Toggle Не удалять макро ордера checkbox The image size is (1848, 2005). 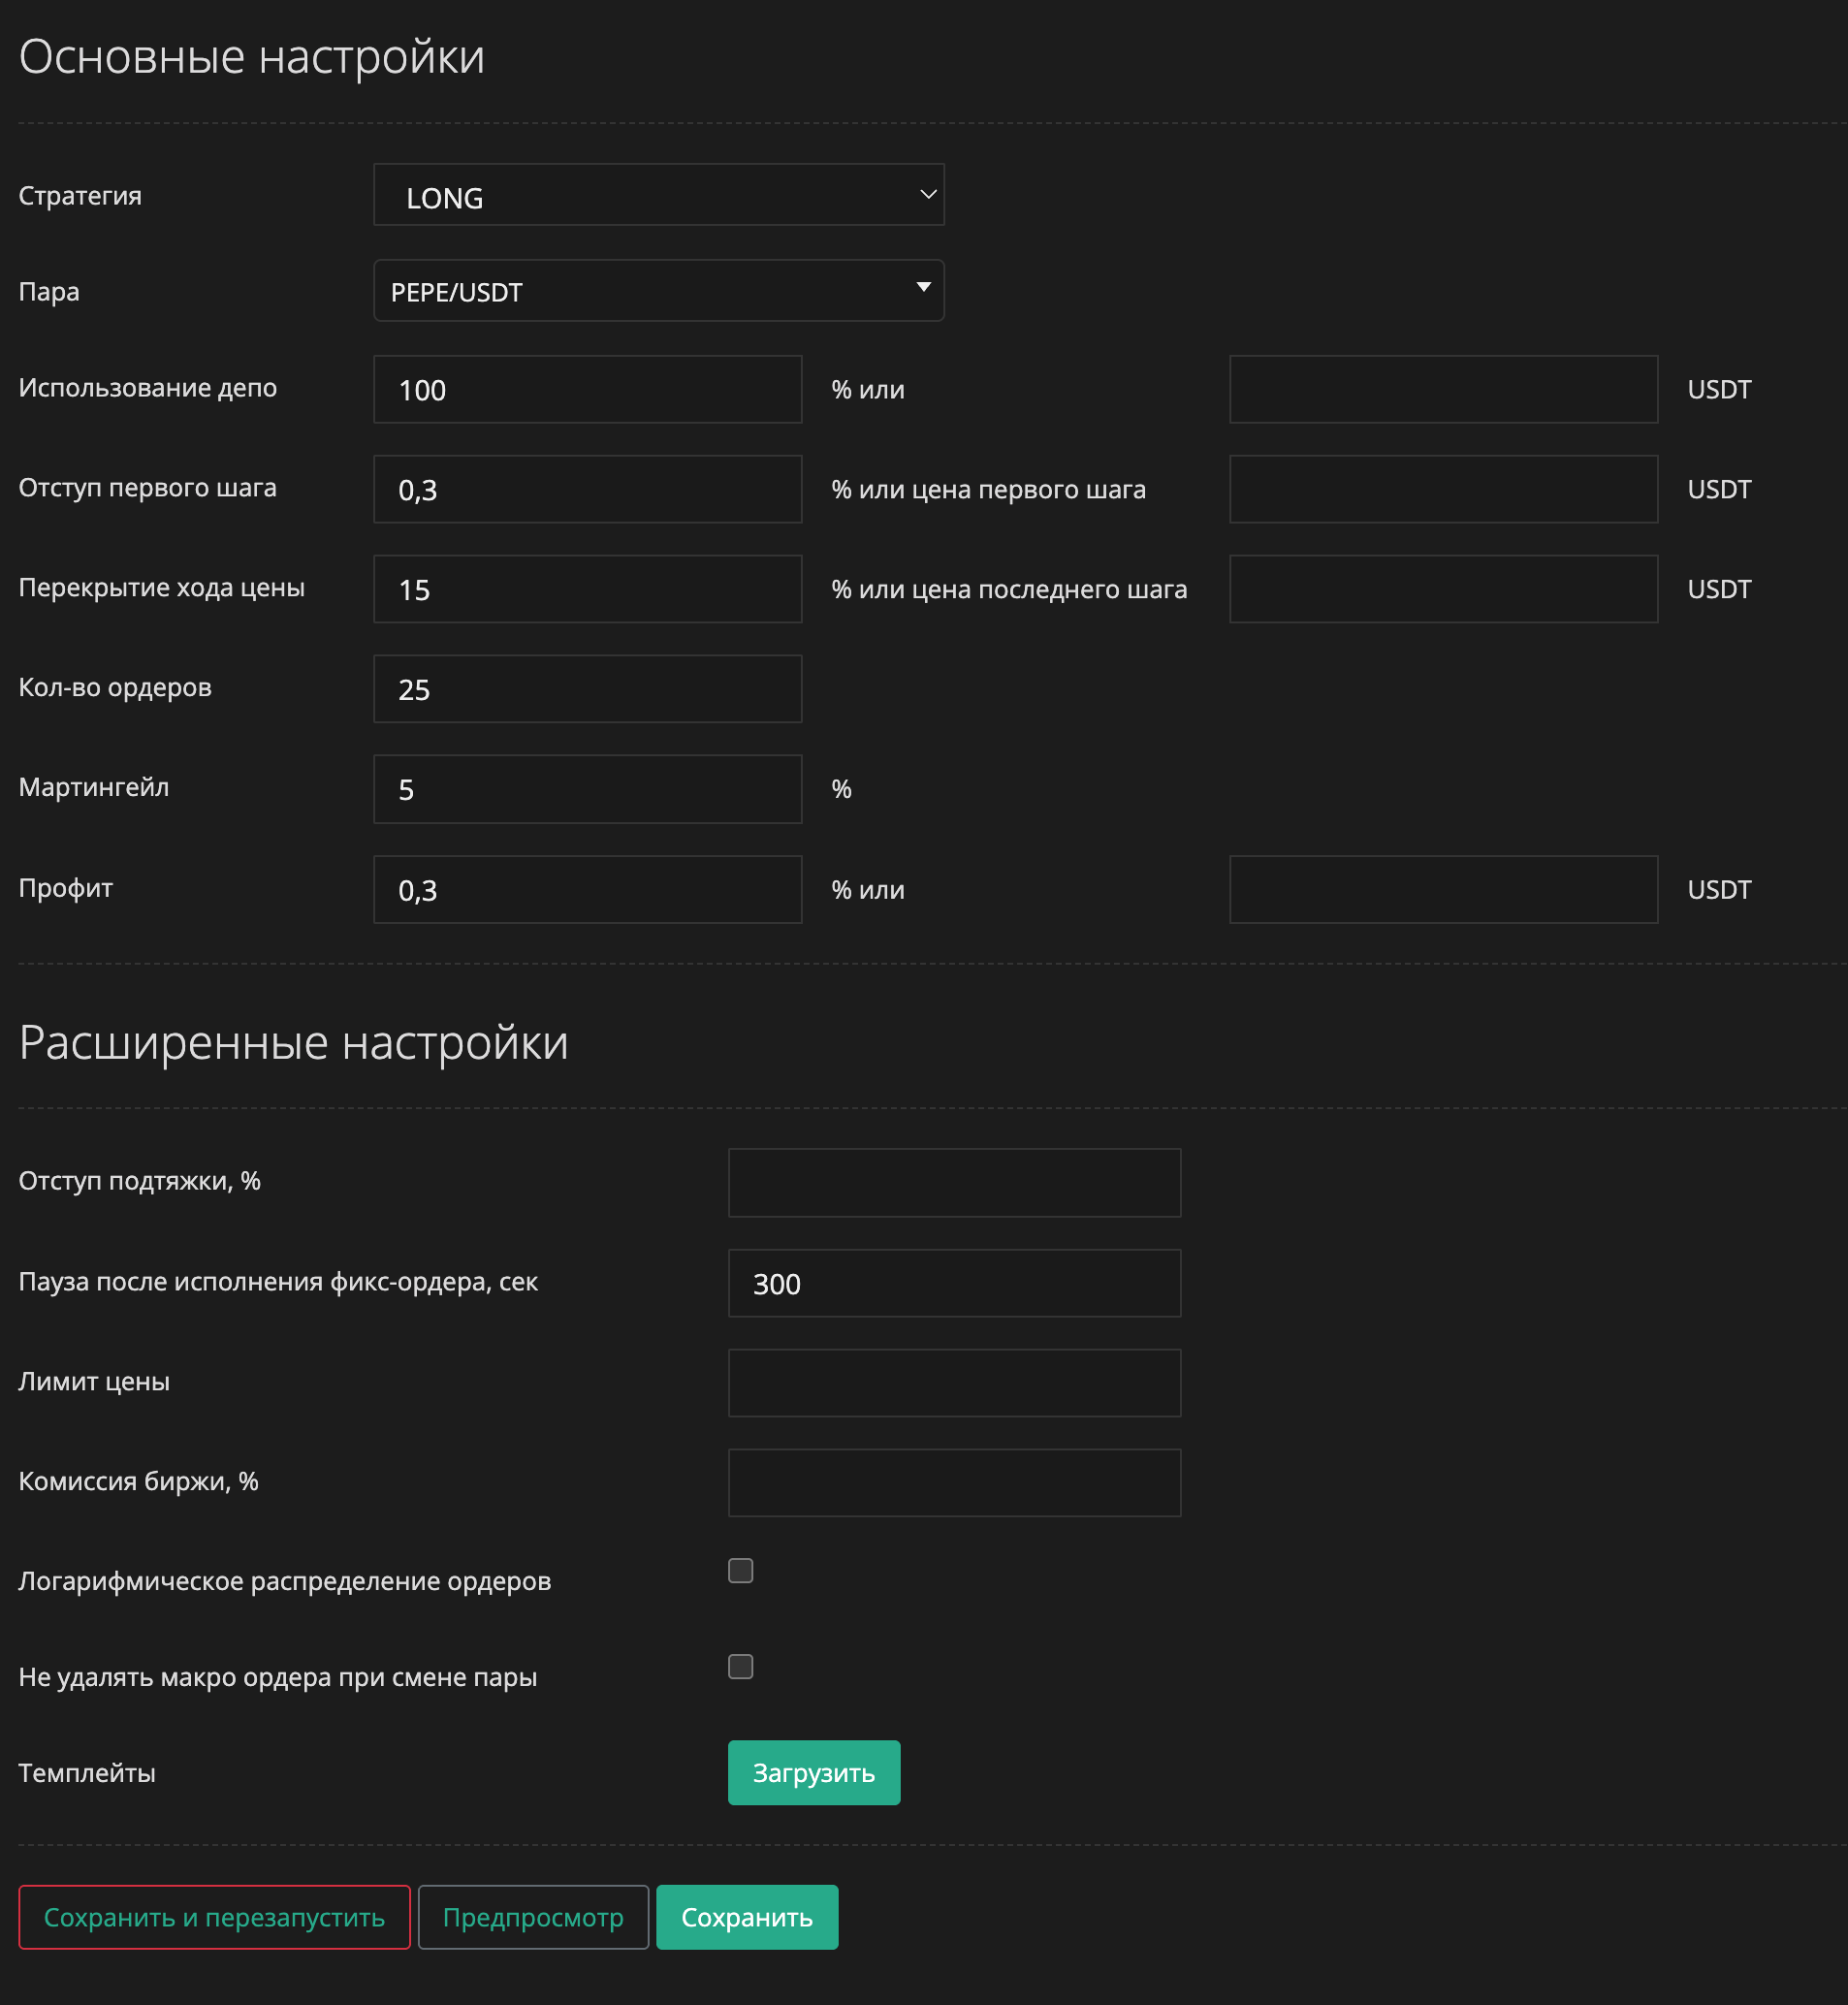740,1667
